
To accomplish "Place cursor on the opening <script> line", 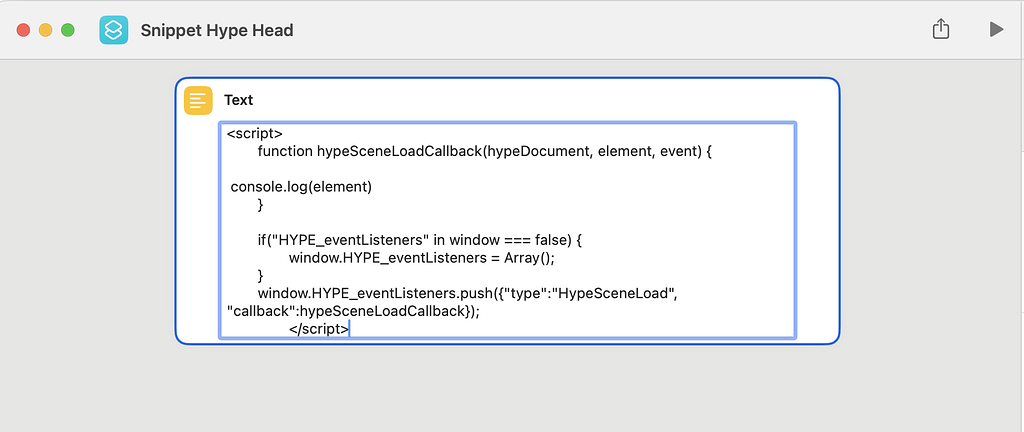I will click(255, 133).
